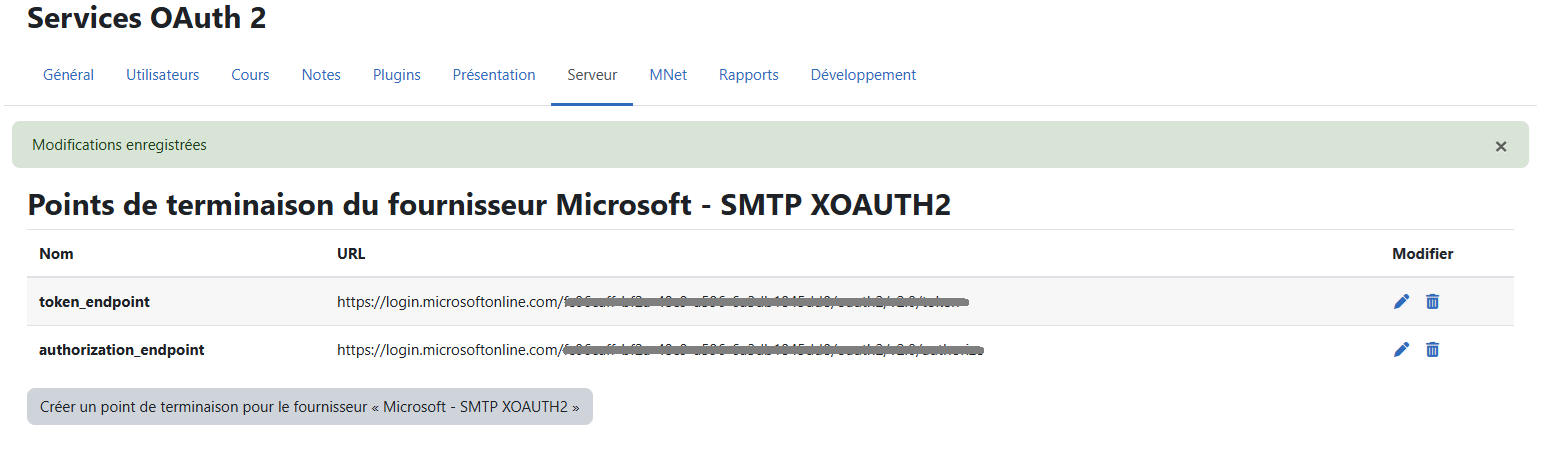Select the token_endpoint name cell
The height and width of the screenshot is (472, 1561).
coord(94,301)
